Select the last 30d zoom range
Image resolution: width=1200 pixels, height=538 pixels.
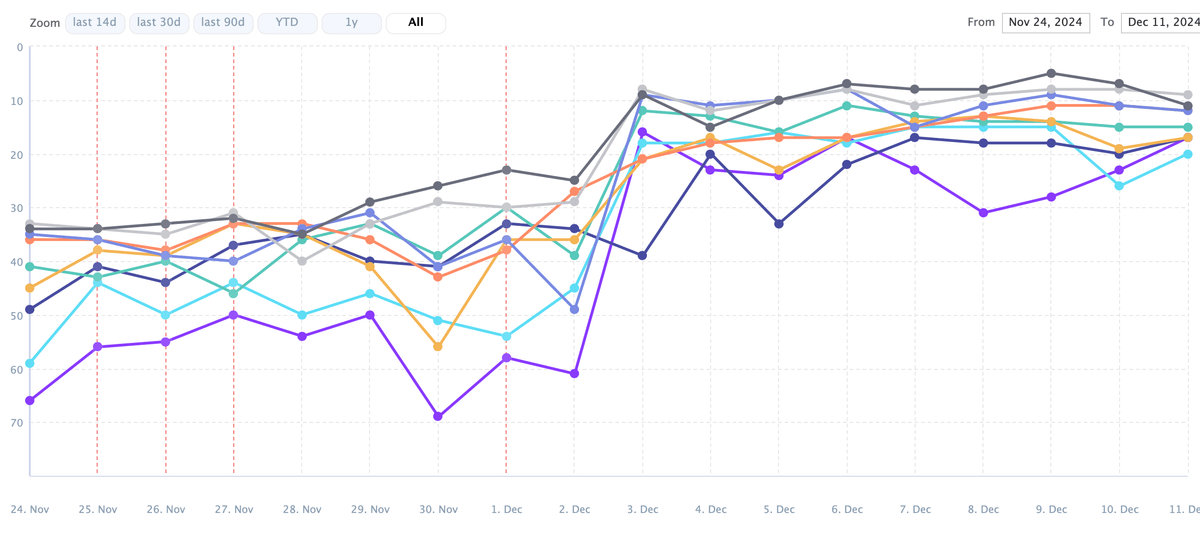coord(159,22)
